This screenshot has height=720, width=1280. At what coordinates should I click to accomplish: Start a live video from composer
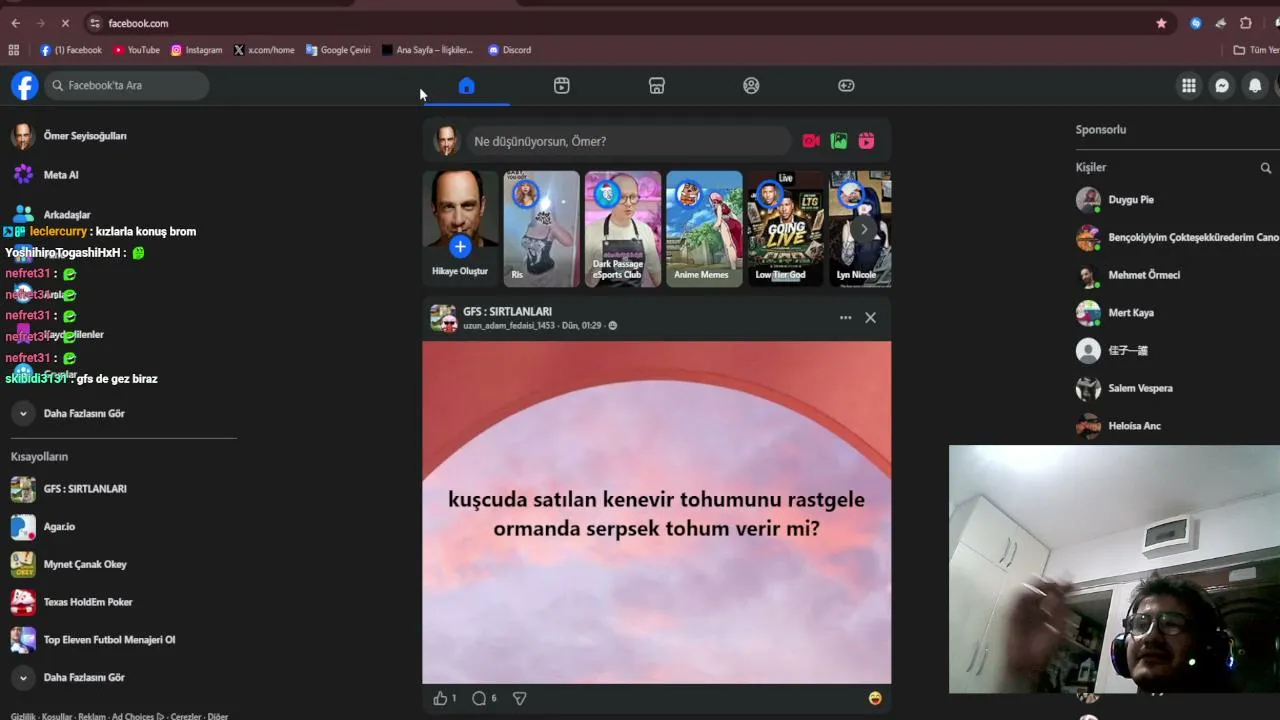point(811,141)
